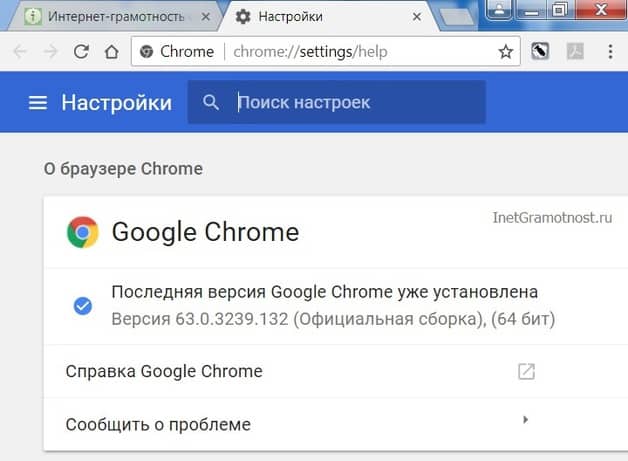Open the Chrome three-dot menu
Screen dimensions: 628x461
coord(610,52)
